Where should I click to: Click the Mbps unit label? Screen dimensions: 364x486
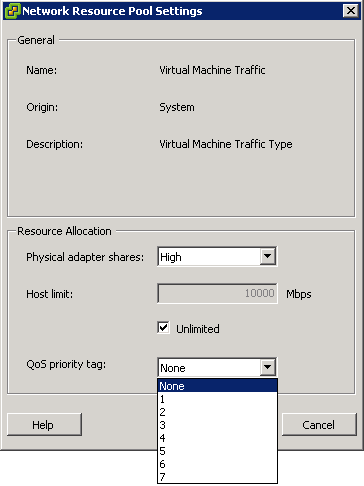click(x=299, y=294)
